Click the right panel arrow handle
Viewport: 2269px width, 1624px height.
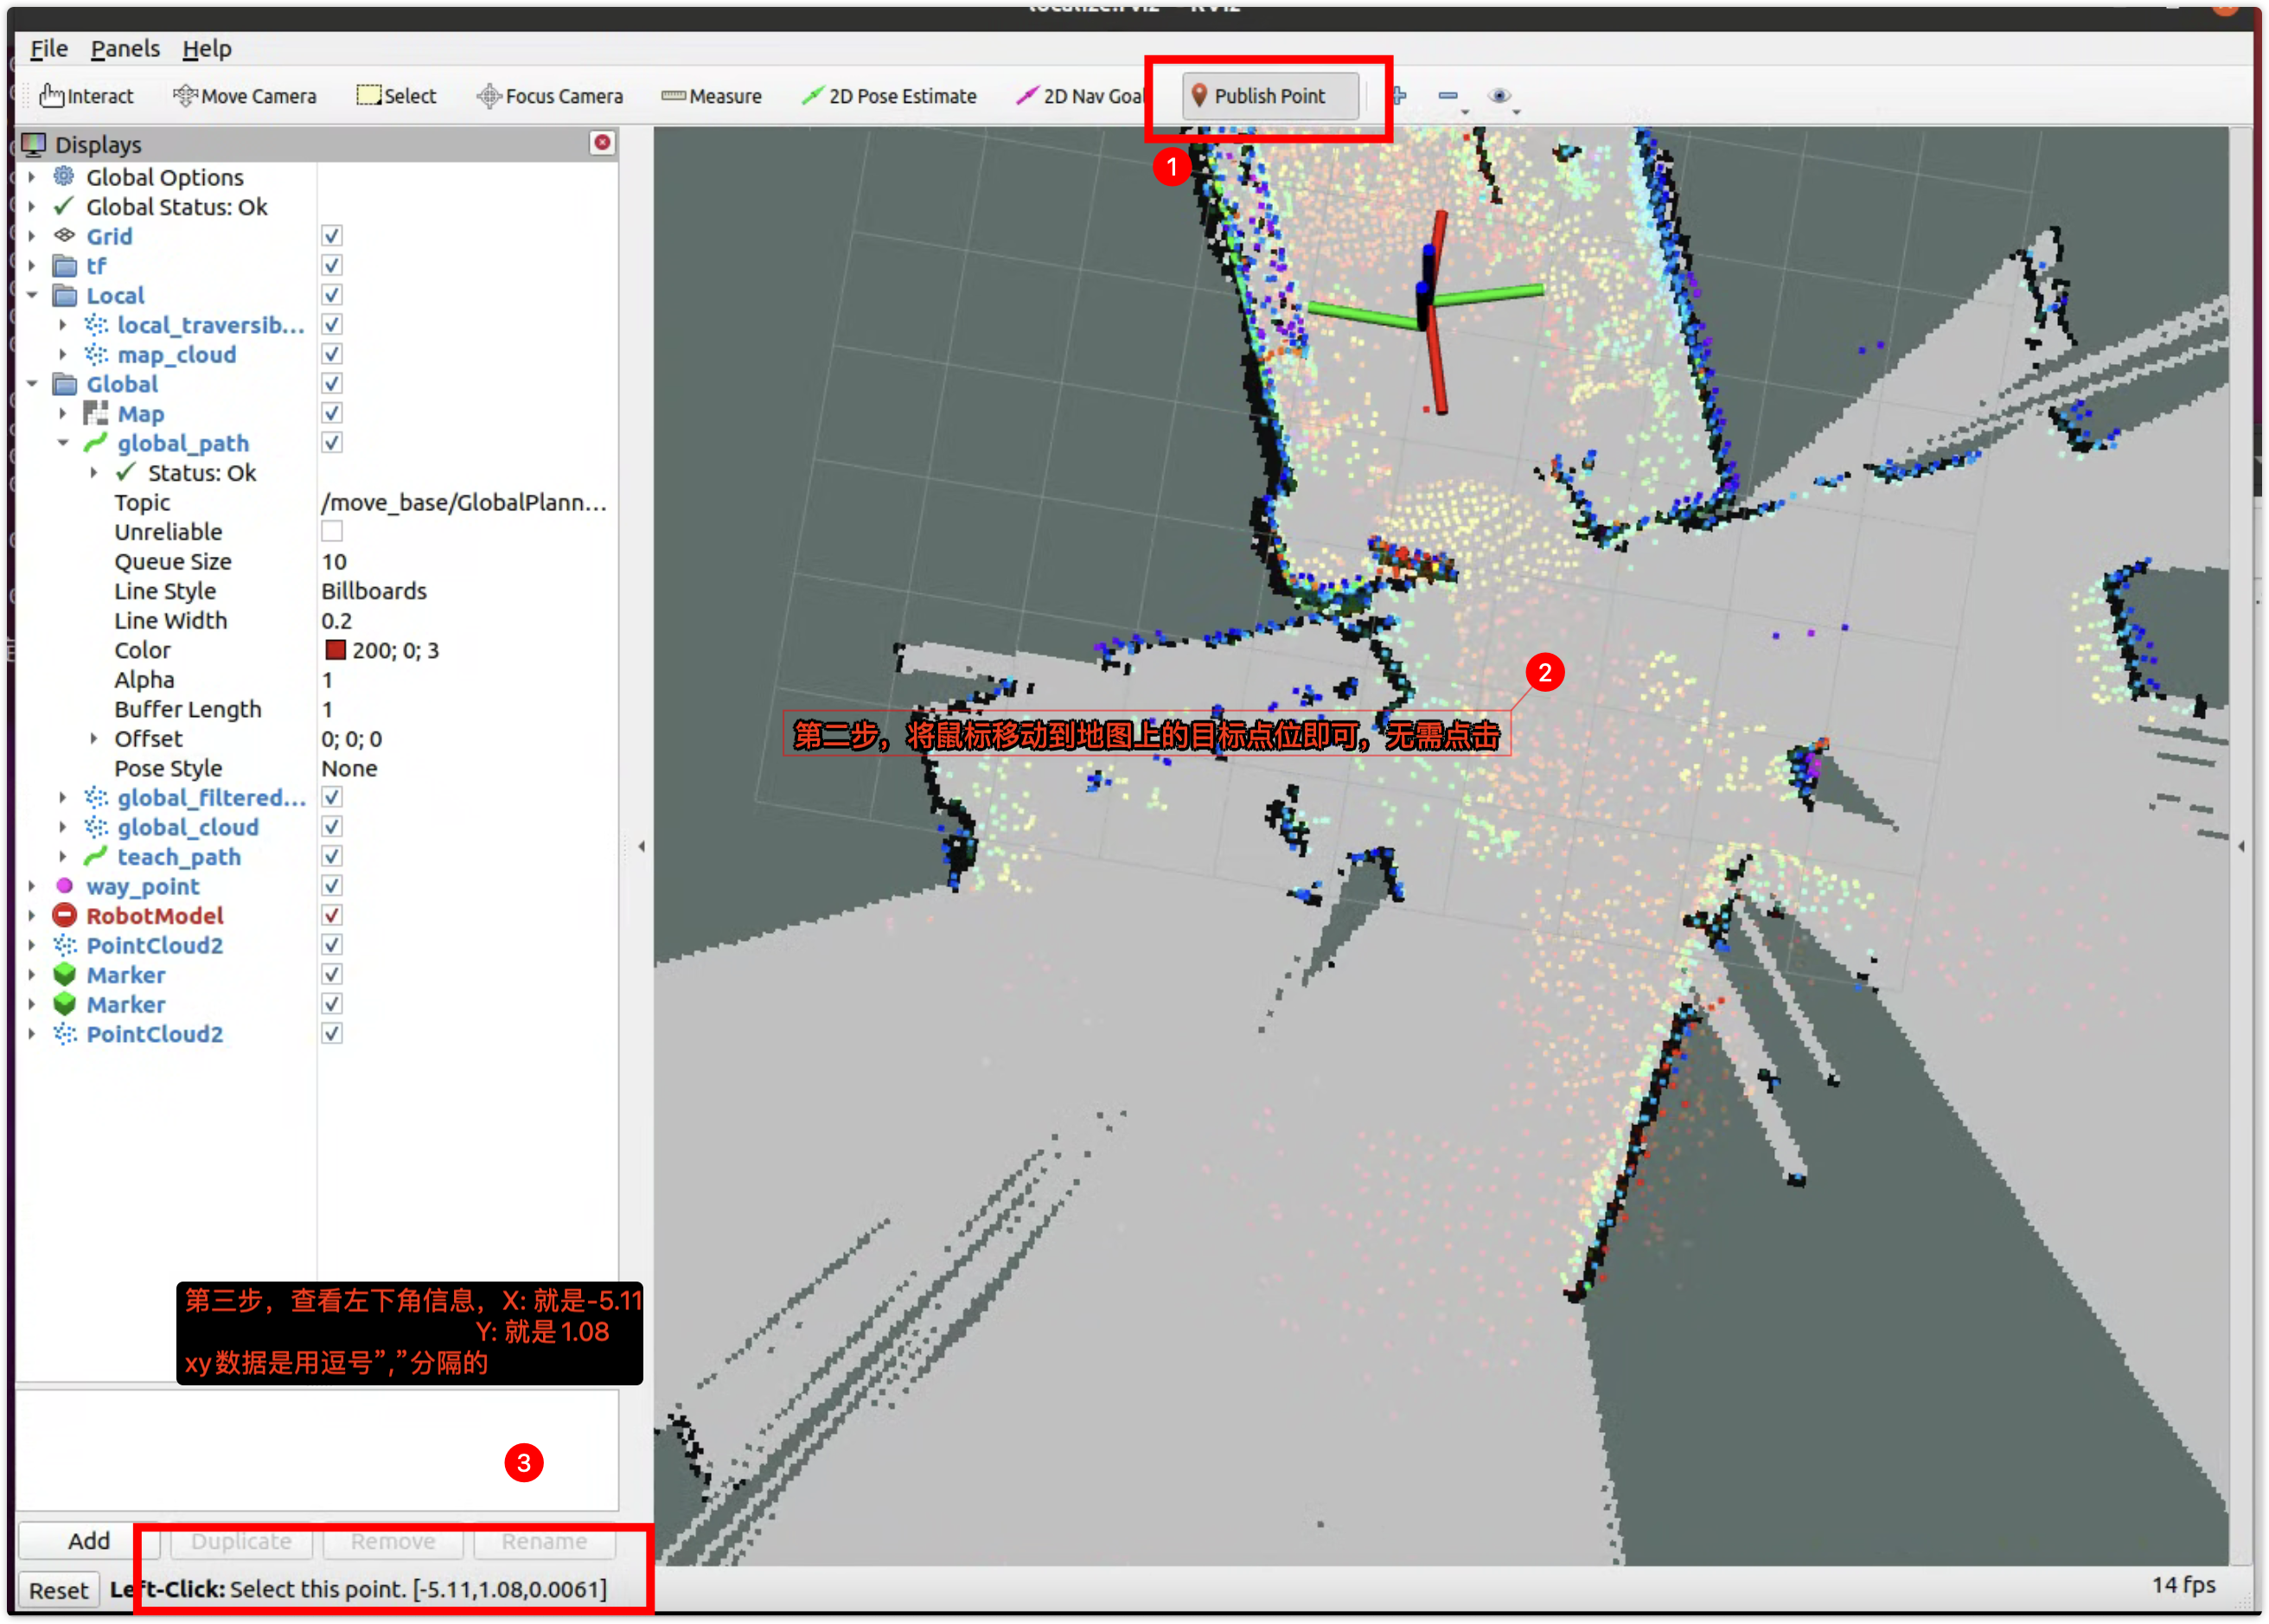coord(2241,847)
